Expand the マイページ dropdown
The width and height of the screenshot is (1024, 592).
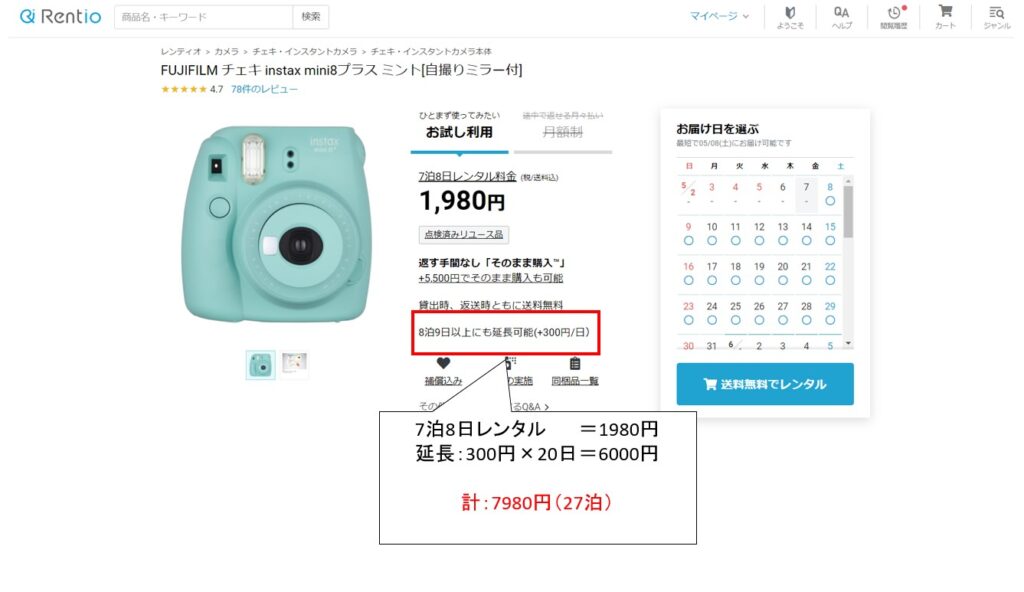click(x=719, y=16)
